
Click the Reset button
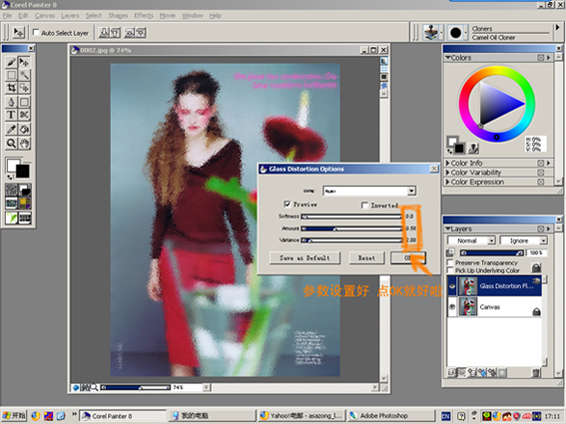coord(366,258)
